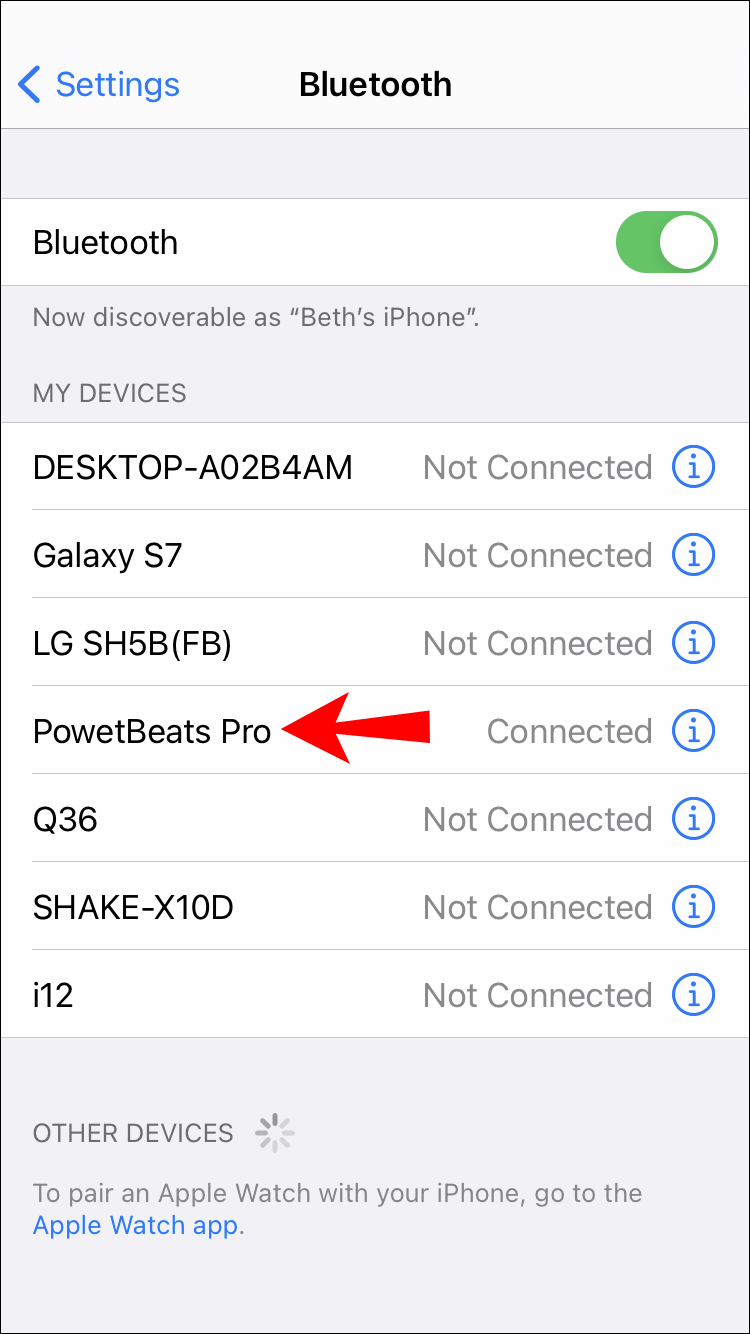
Task: Connect to DESKTOP-A02B4AM
Action: point(375,466)
